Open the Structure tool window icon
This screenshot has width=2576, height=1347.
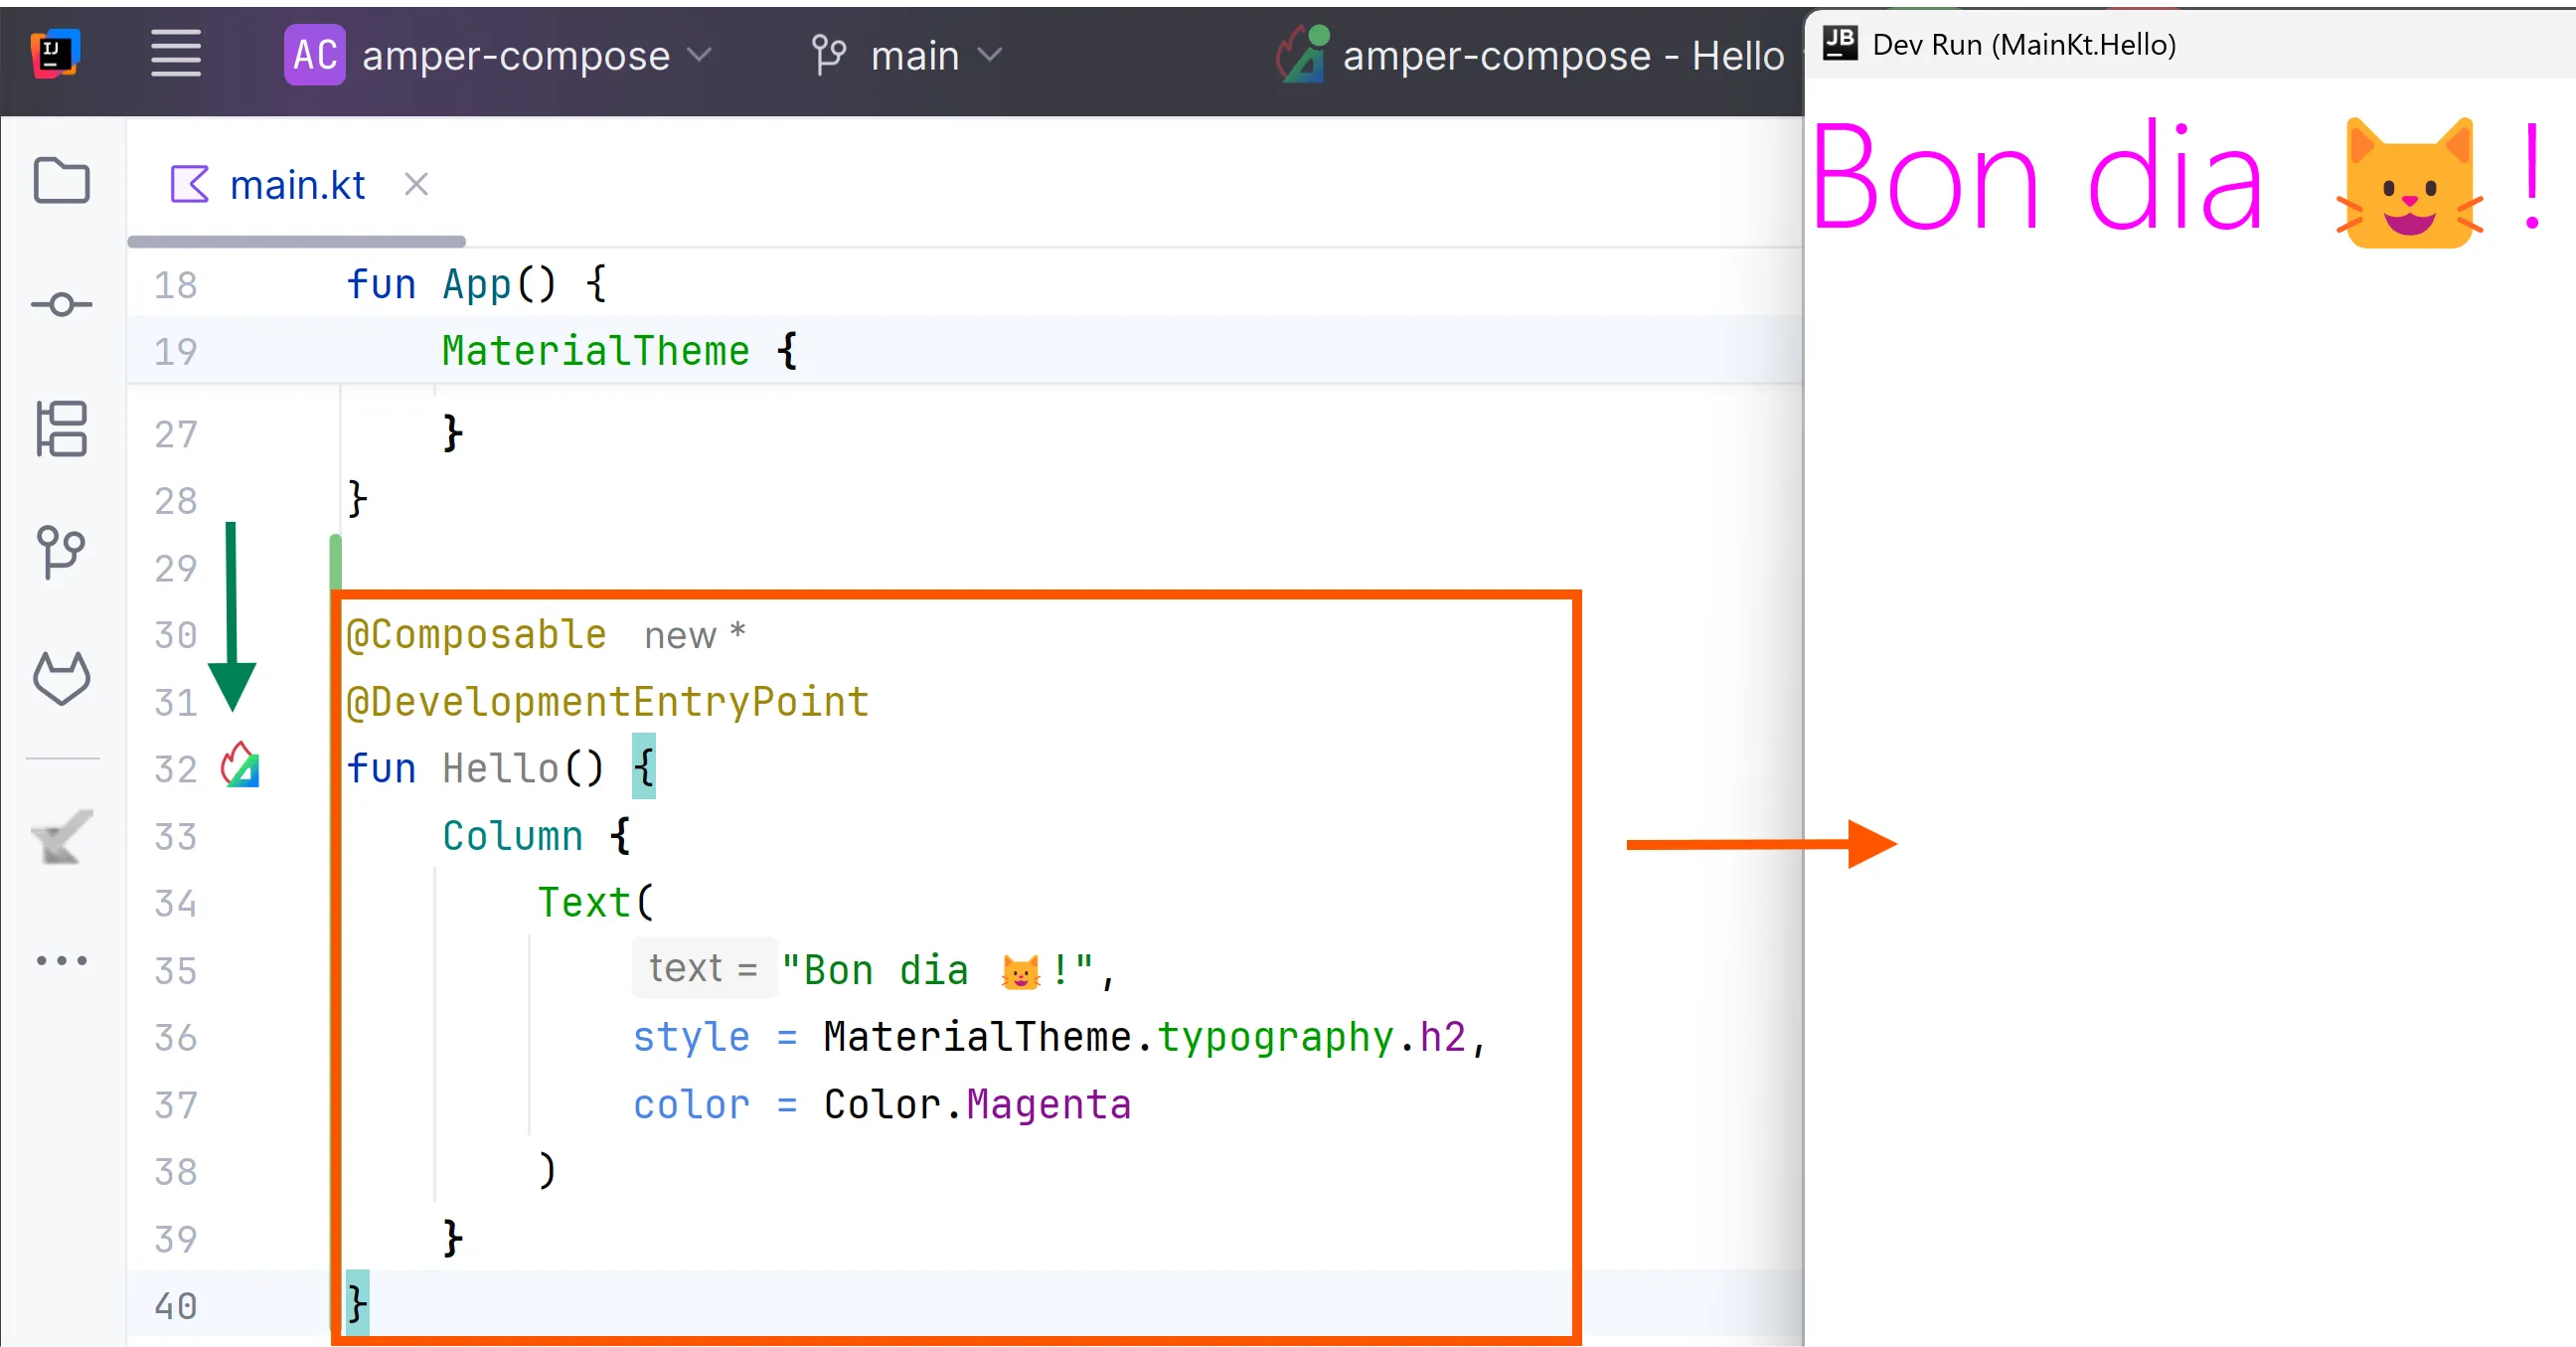tap(61, 429)
